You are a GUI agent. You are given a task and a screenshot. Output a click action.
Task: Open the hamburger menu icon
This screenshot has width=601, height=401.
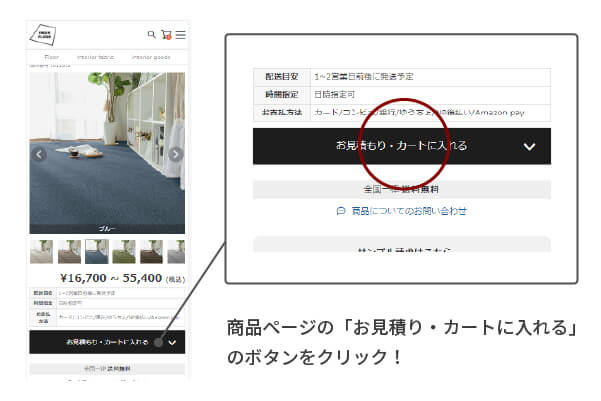pos(180,34)
